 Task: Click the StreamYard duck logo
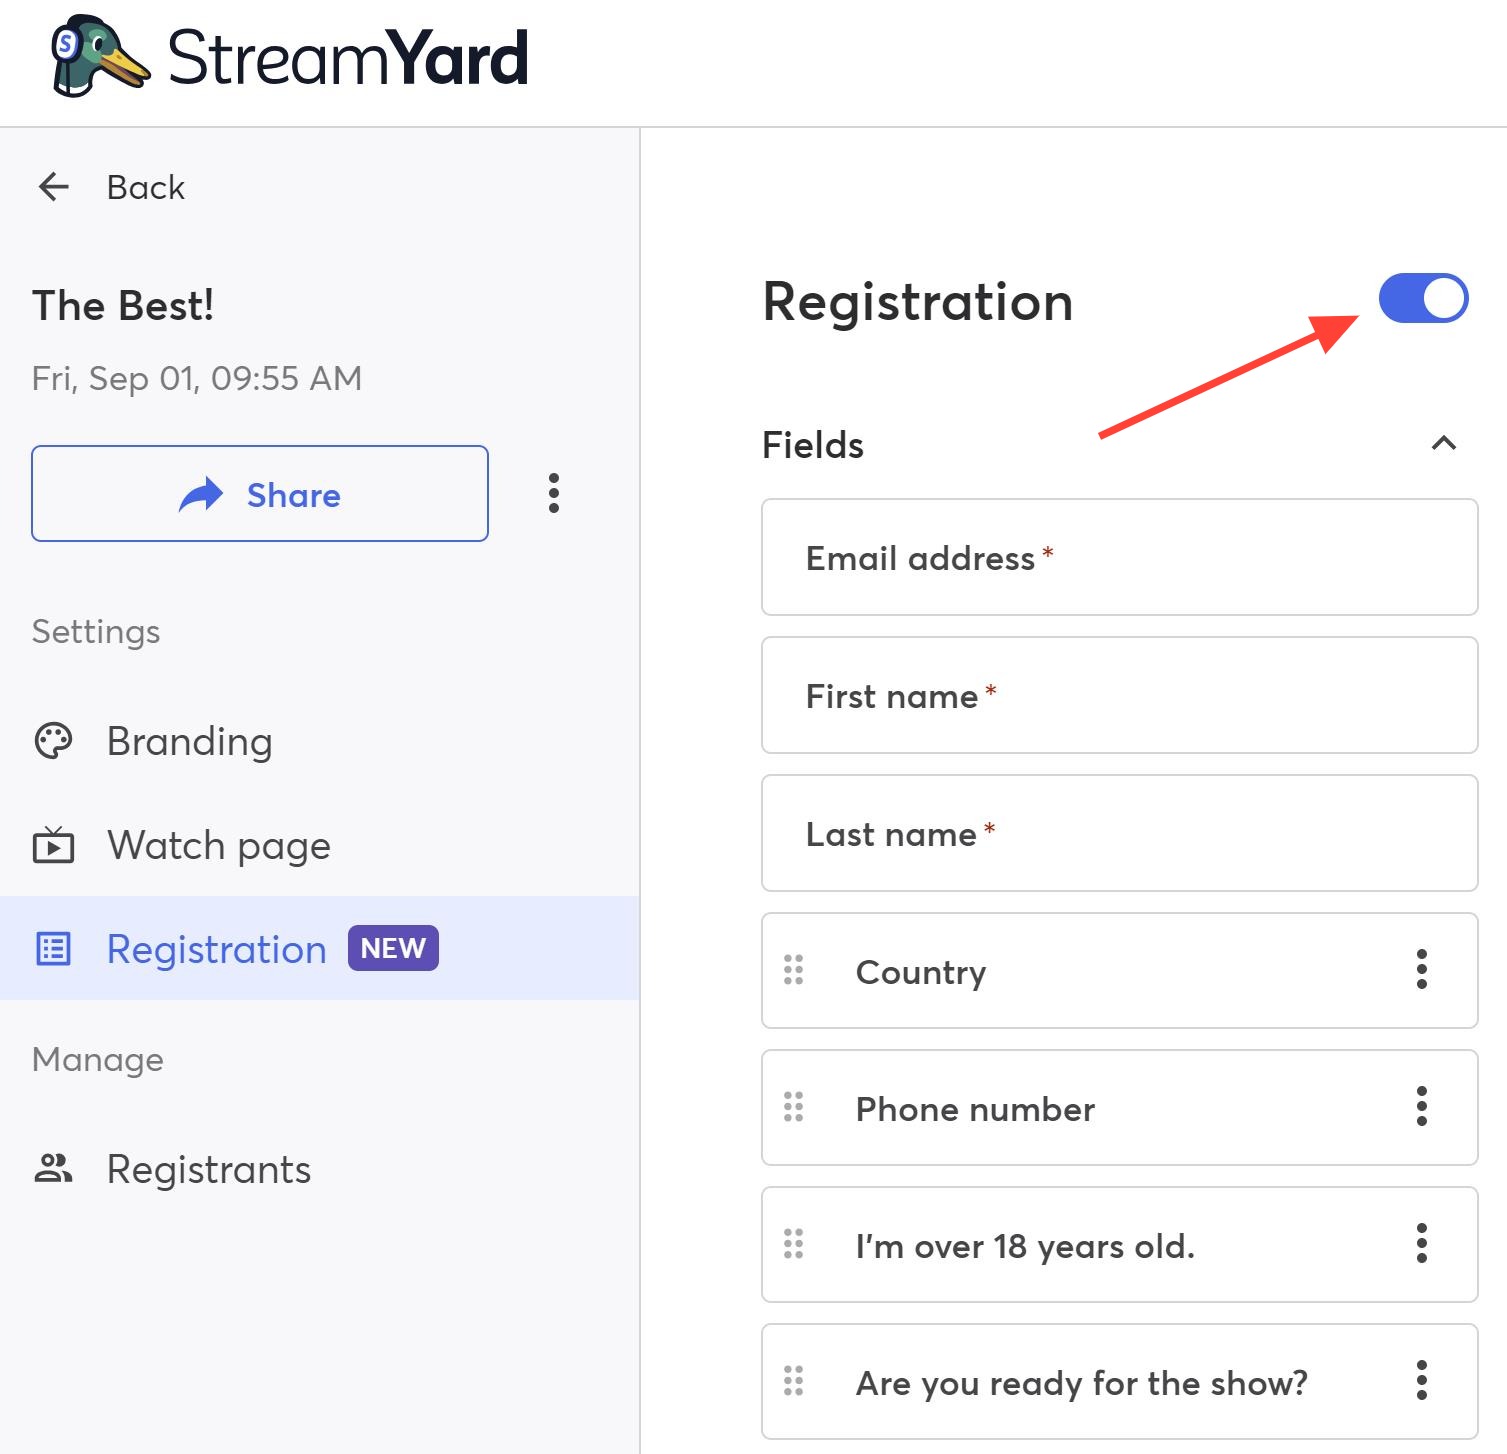point(100,57)
